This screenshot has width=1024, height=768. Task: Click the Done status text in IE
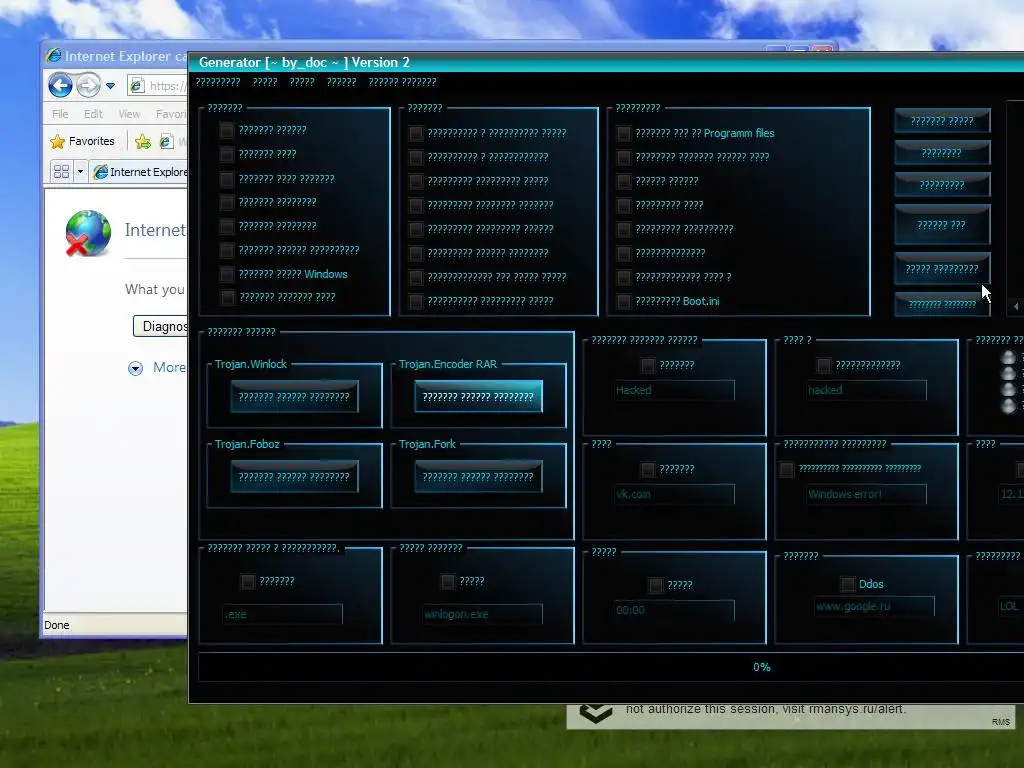click(x=57, y=625)
